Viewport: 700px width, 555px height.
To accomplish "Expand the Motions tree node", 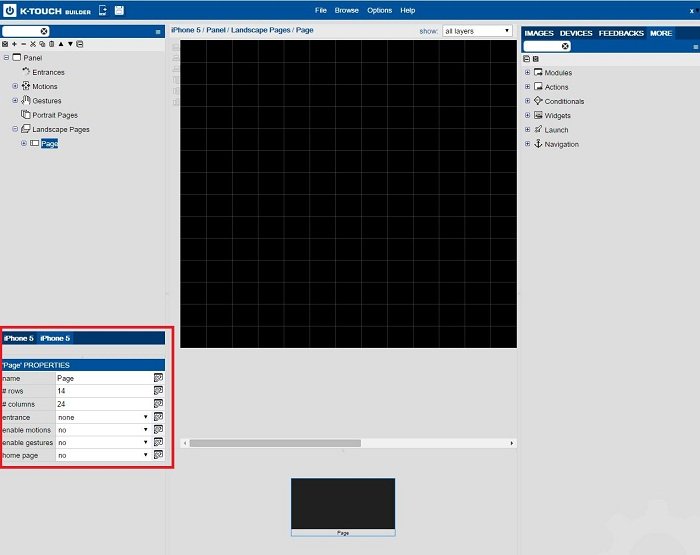I will click(15, 86).
